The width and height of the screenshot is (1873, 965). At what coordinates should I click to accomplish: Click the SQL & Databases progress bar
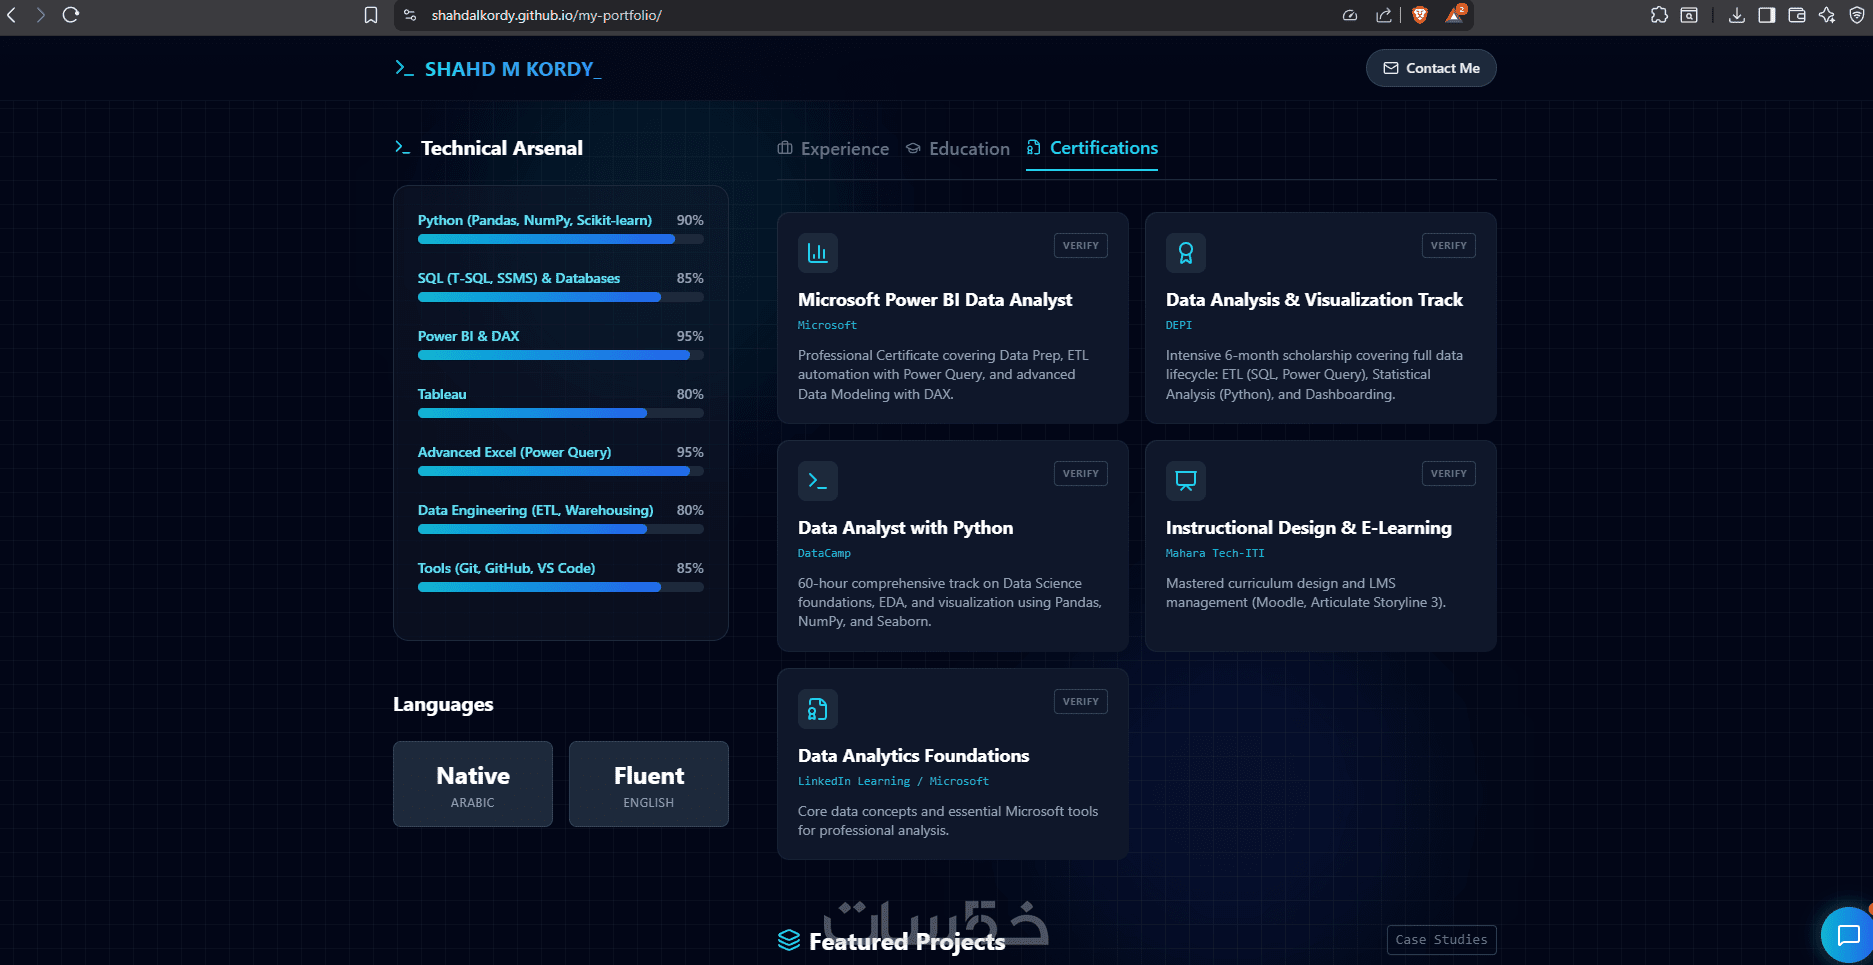[x=561, y=297]
